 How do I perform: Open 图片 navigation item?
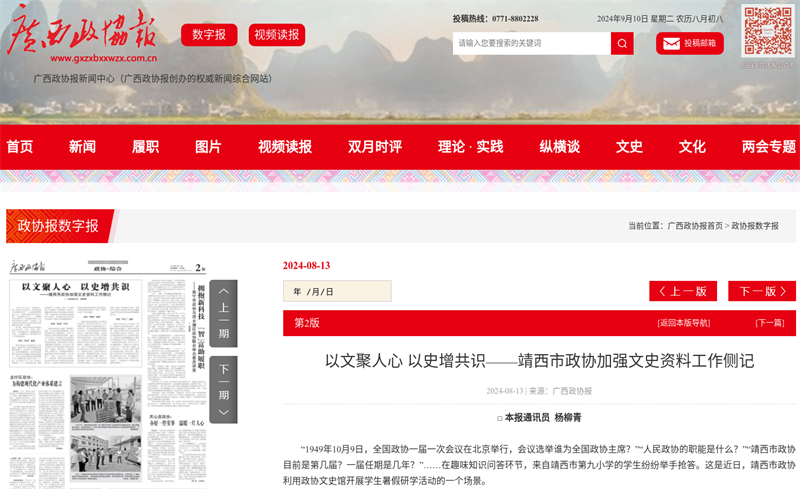coord(208,147)
